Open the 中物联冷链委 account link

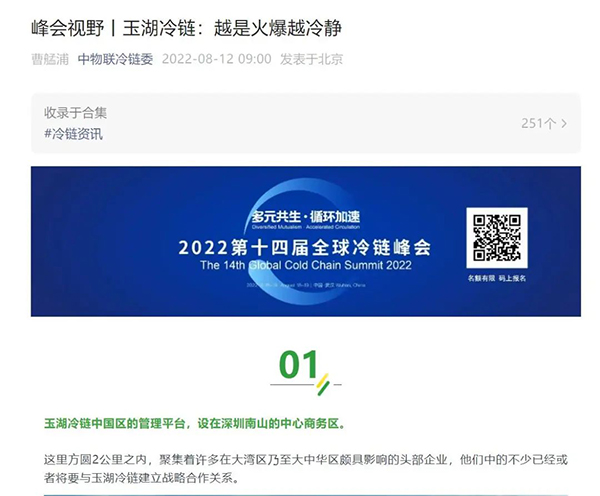[115, 59]
